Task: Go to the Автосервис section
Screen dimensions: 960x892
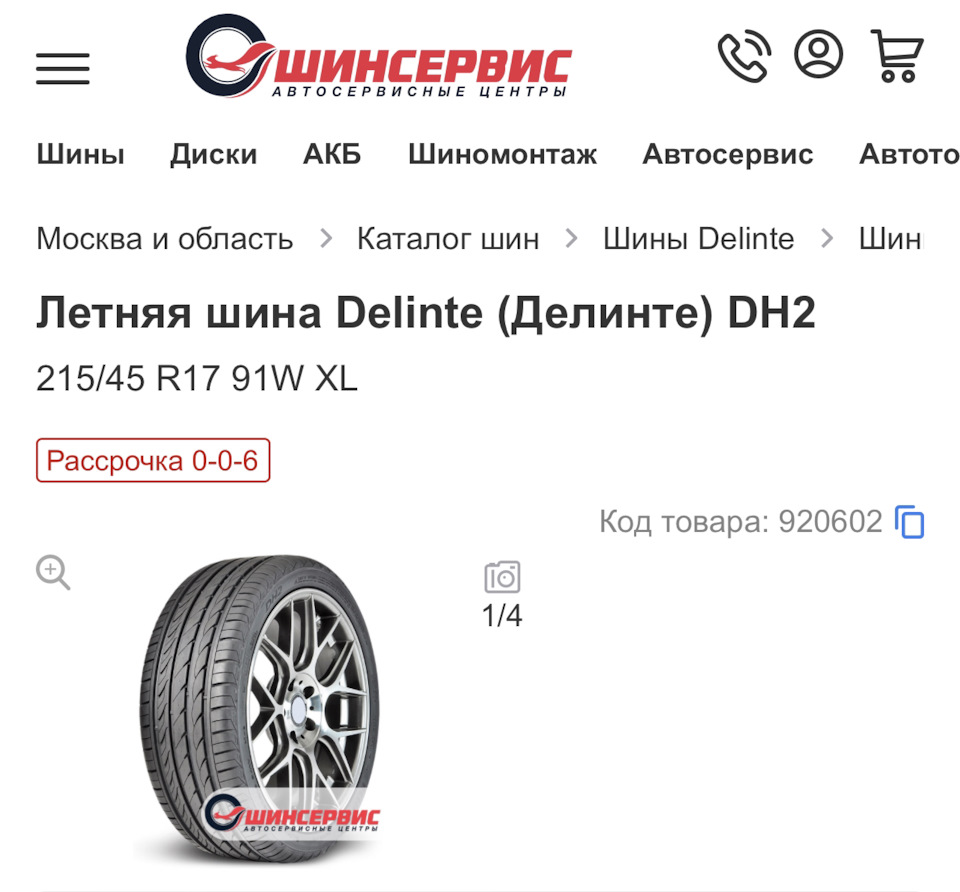Action: 727,154
